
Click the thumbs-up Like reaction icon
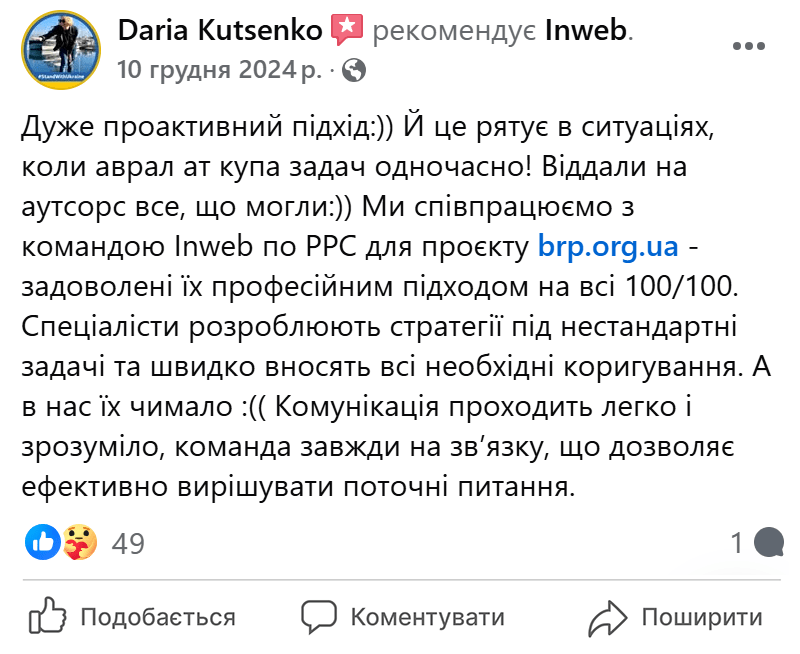(41, 541)
